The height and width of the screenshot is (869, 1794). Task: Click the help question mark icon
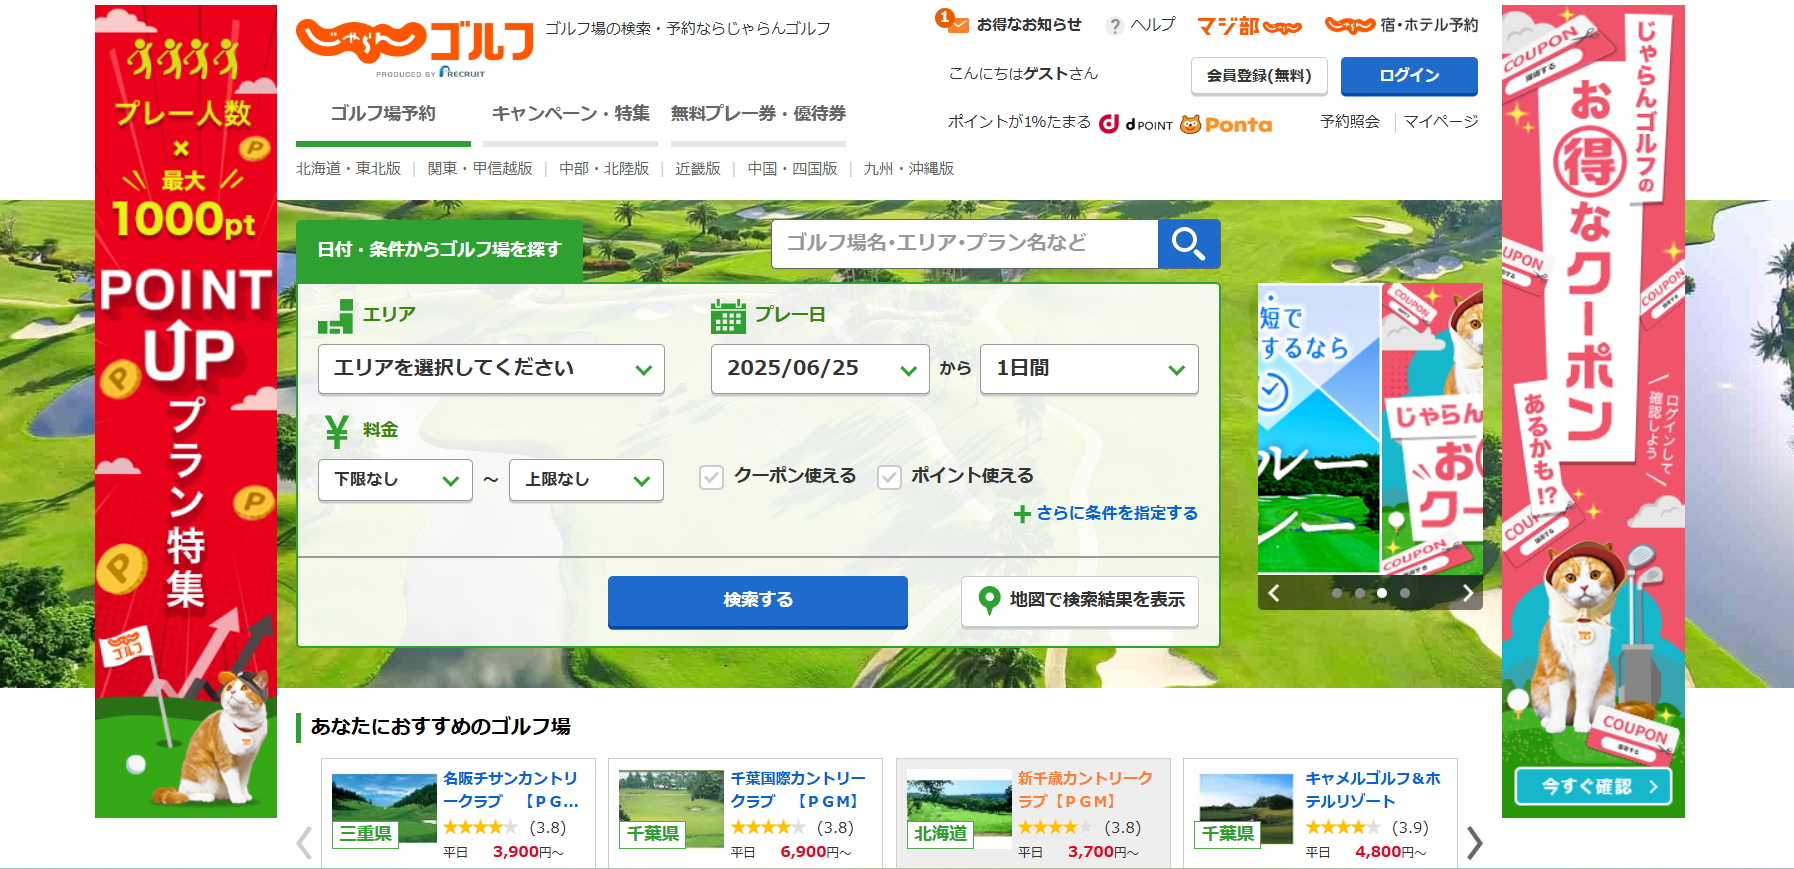pyautogui.click(x=1114, y=26)
